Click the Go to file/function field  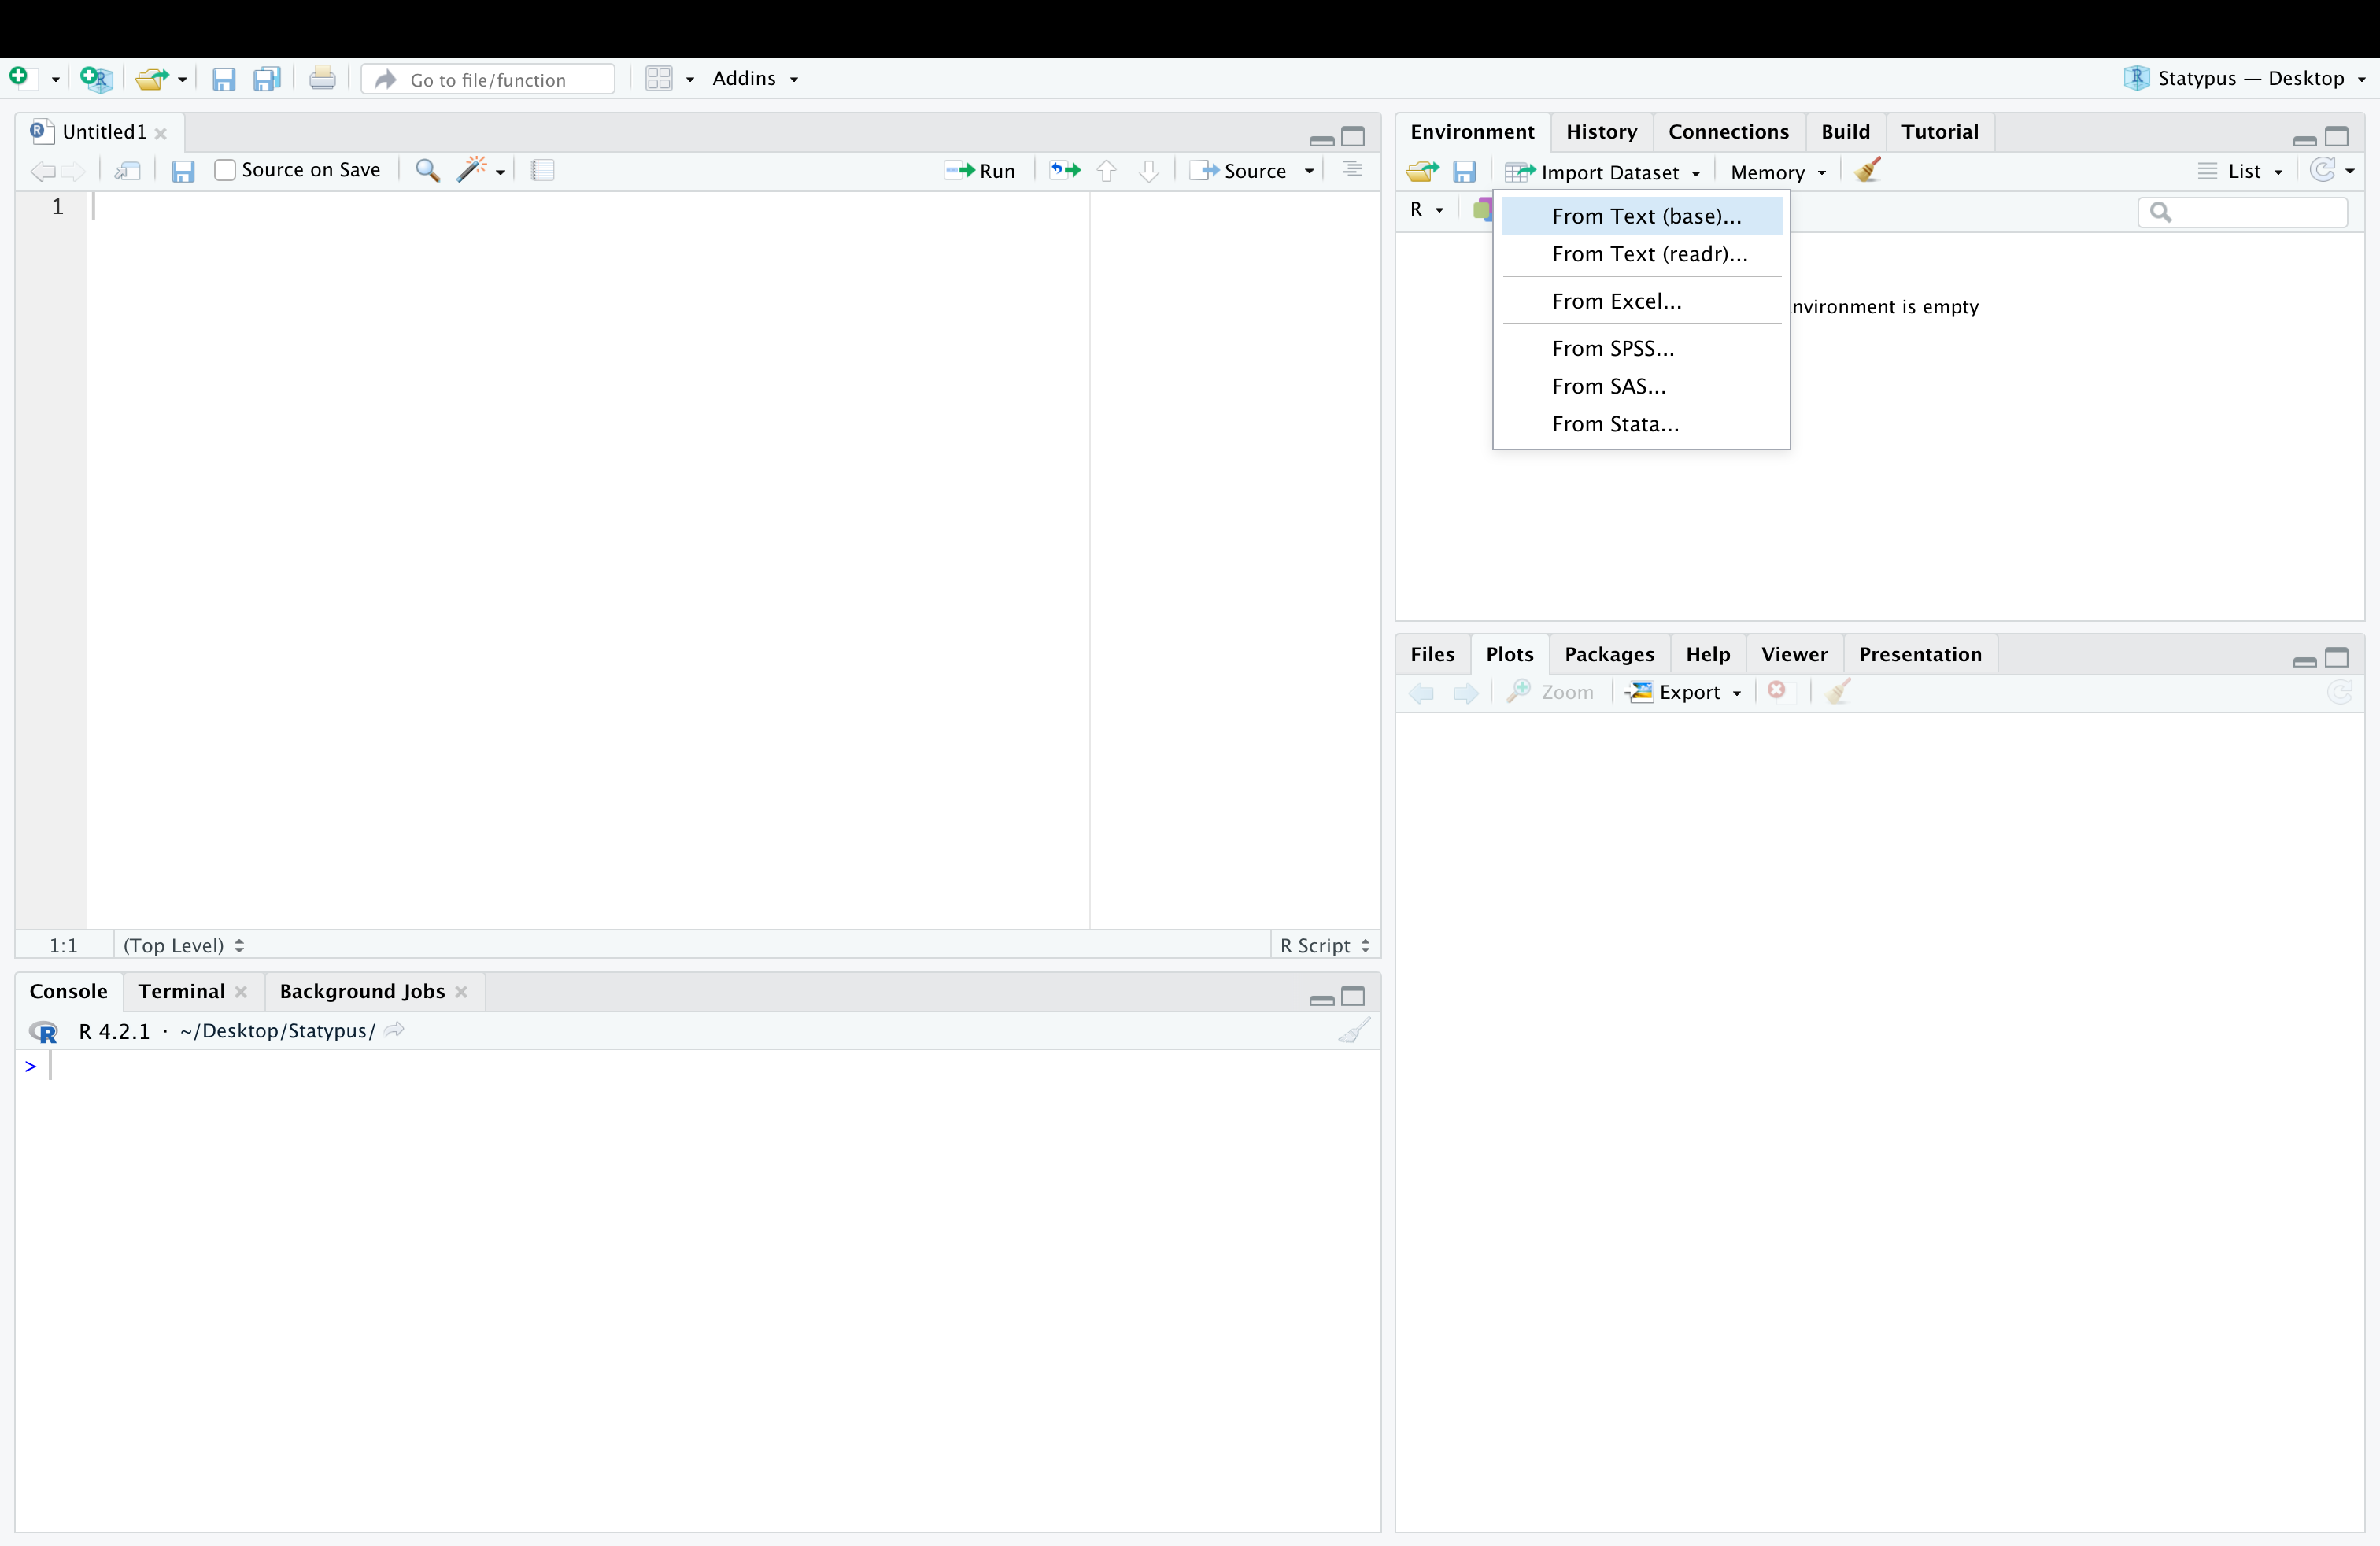pyautogui.click(x=489, y=79)
